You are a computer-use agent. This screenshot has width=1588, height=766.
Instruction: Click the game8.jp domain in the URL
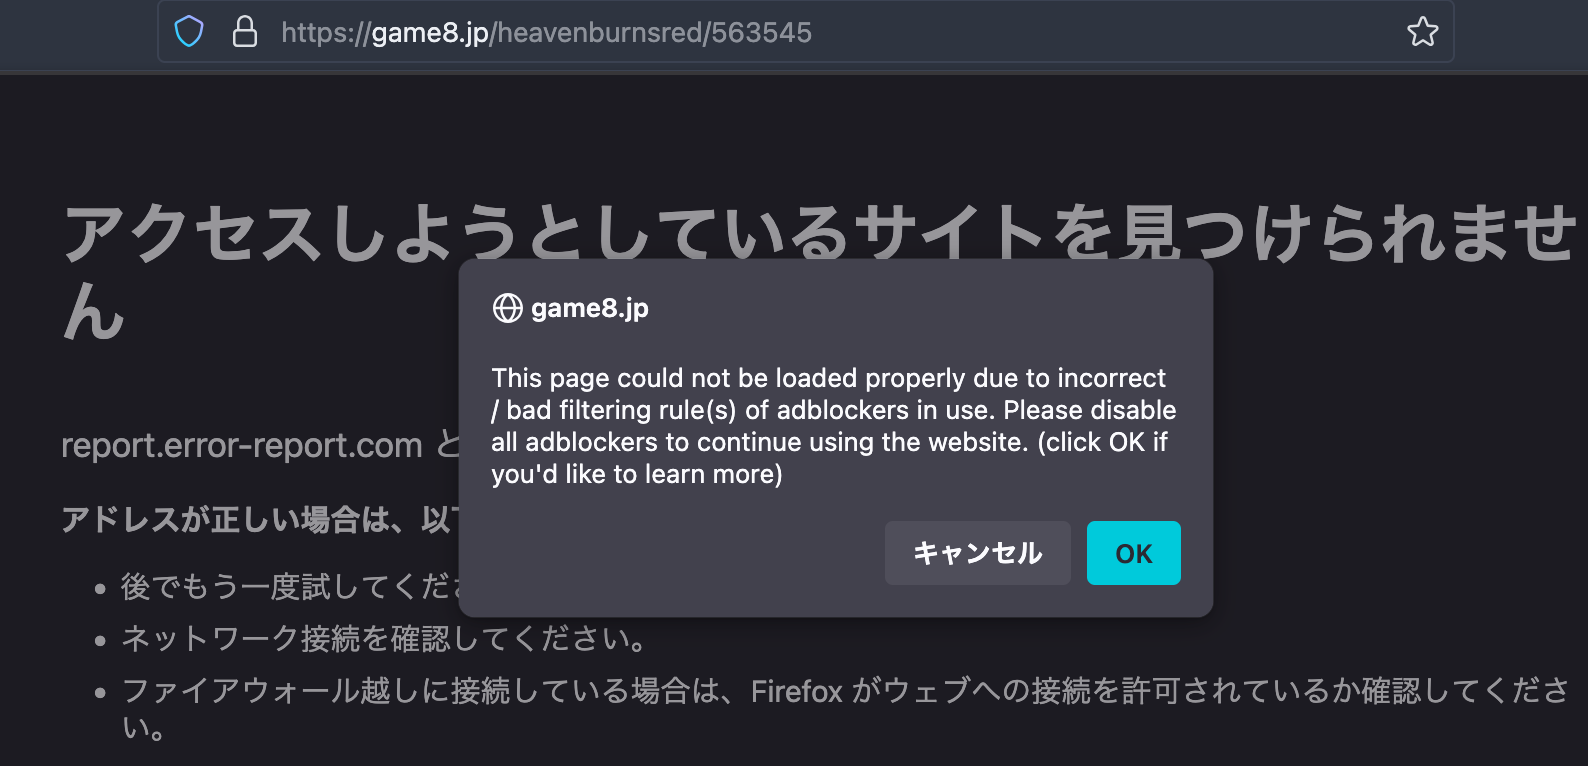(x=430, y=33)
